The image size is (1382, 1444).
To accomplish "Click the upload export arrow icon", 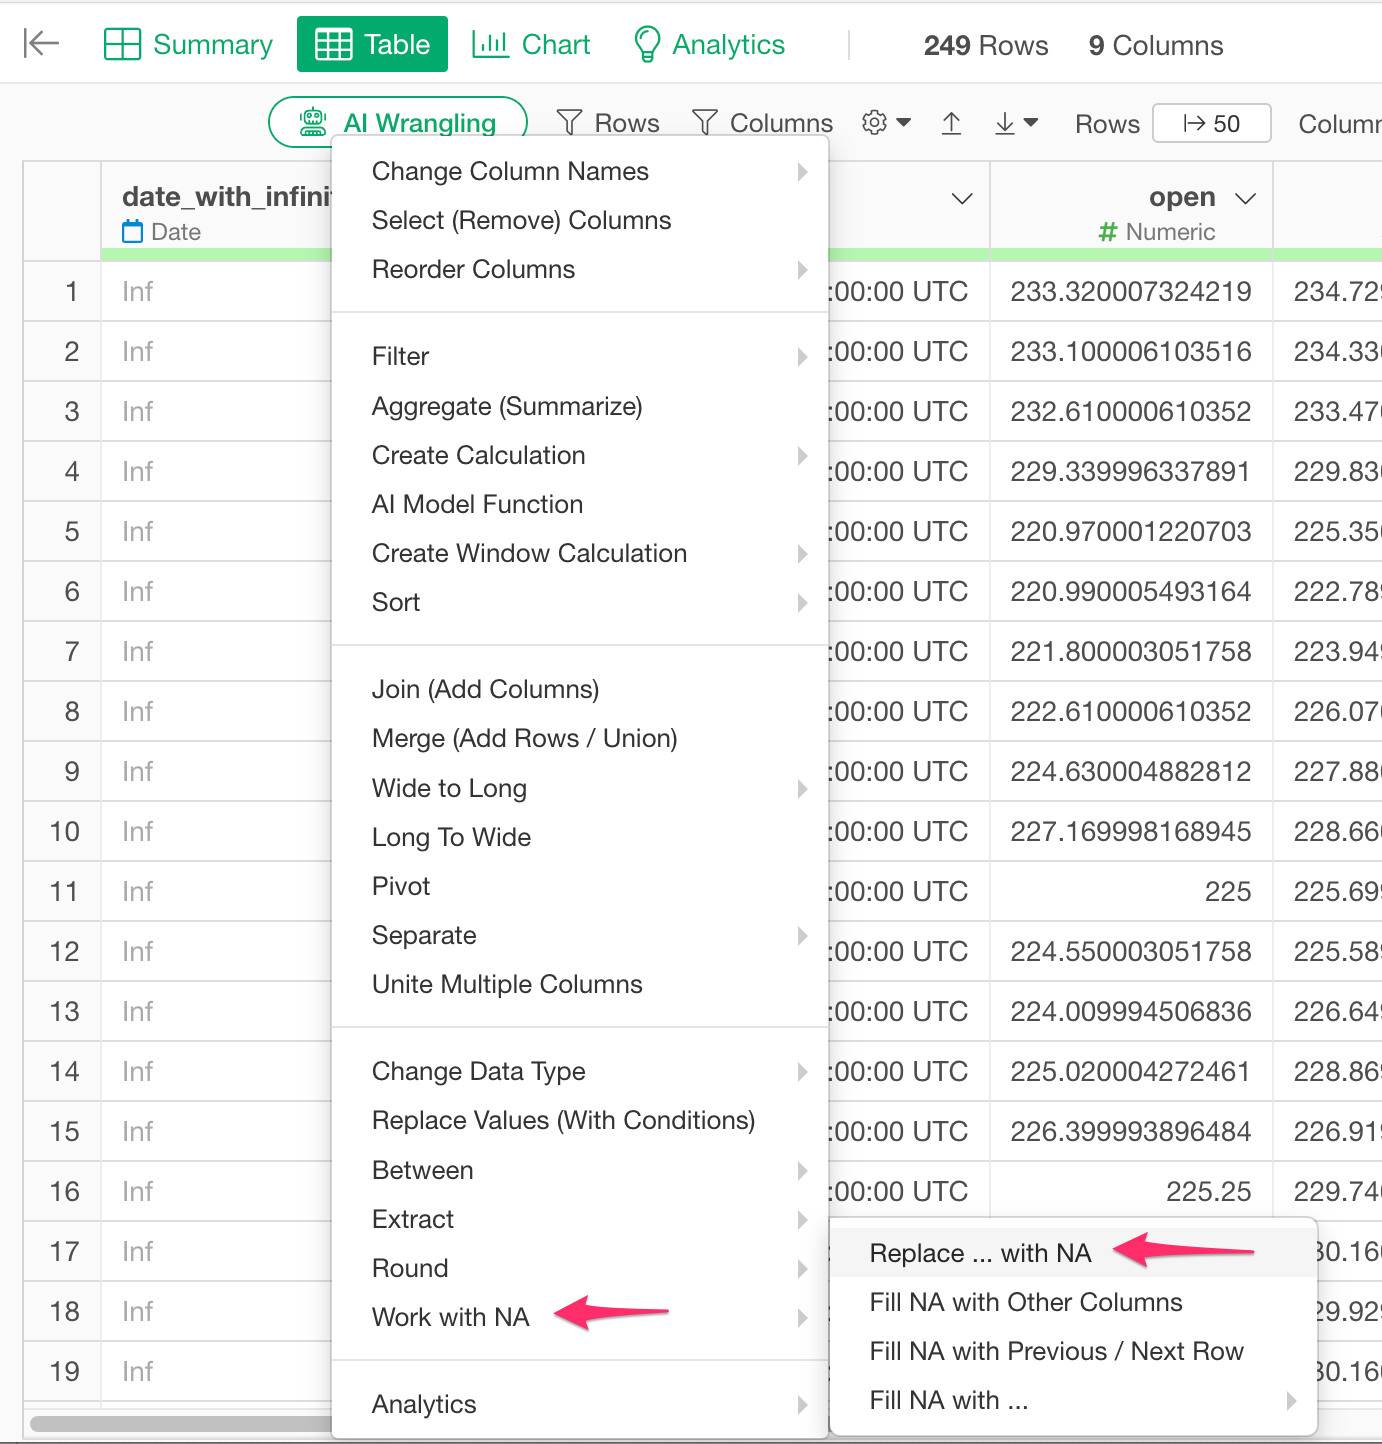I will click(951, 123).
